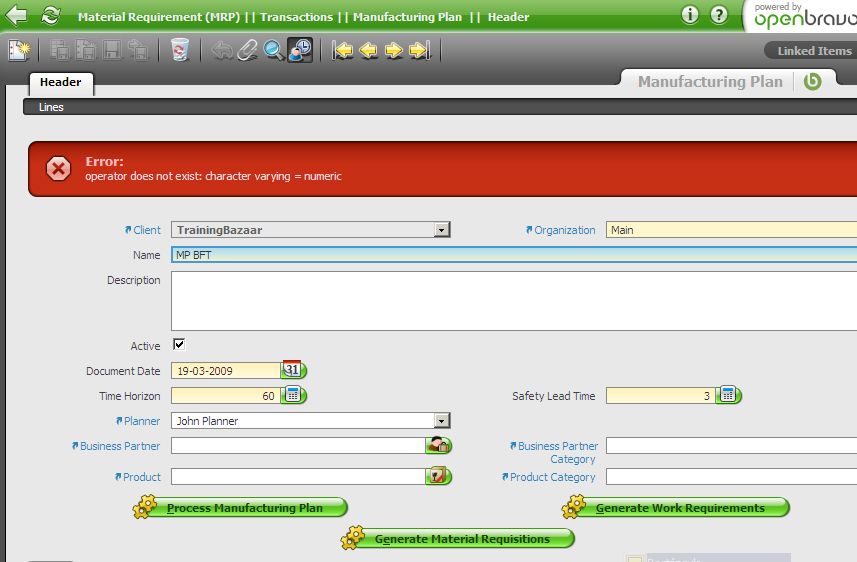Open the Help question mark icon
The image size is (857, 562).
click(719, 15)
